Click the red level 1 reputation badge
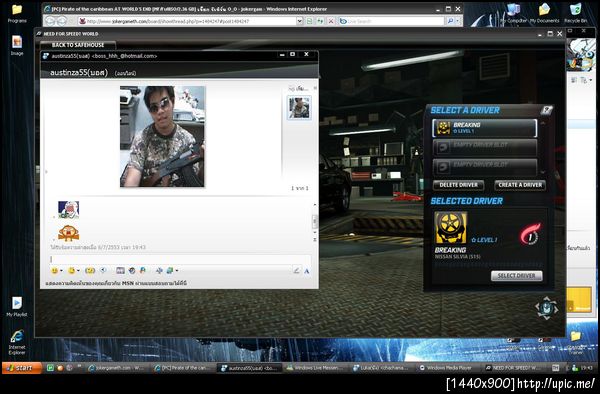This screenshot has height=394, width=600. 530,234
